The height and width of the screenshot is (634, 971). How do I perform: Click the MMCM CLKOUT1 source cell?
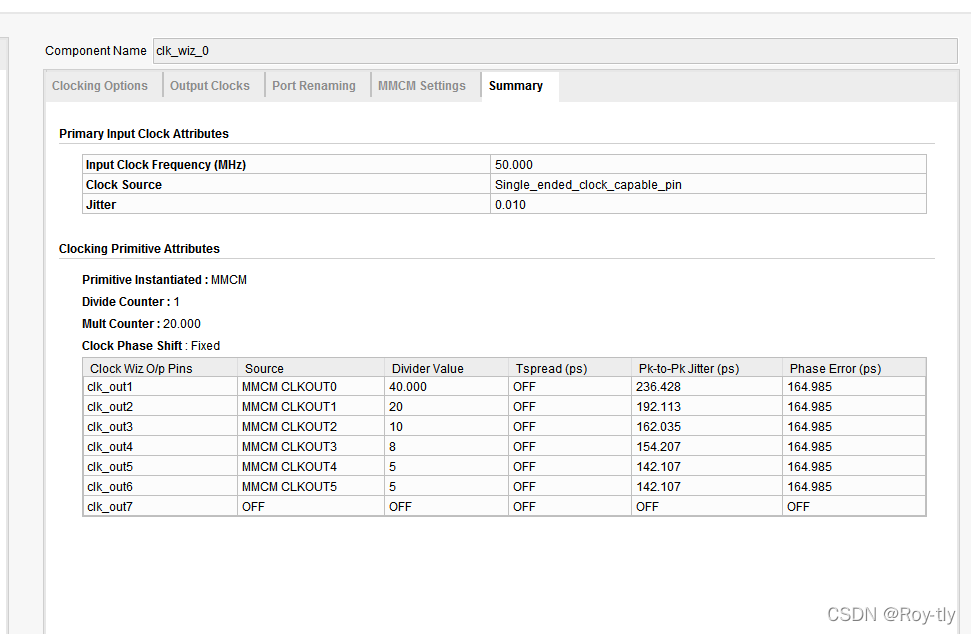311,407
